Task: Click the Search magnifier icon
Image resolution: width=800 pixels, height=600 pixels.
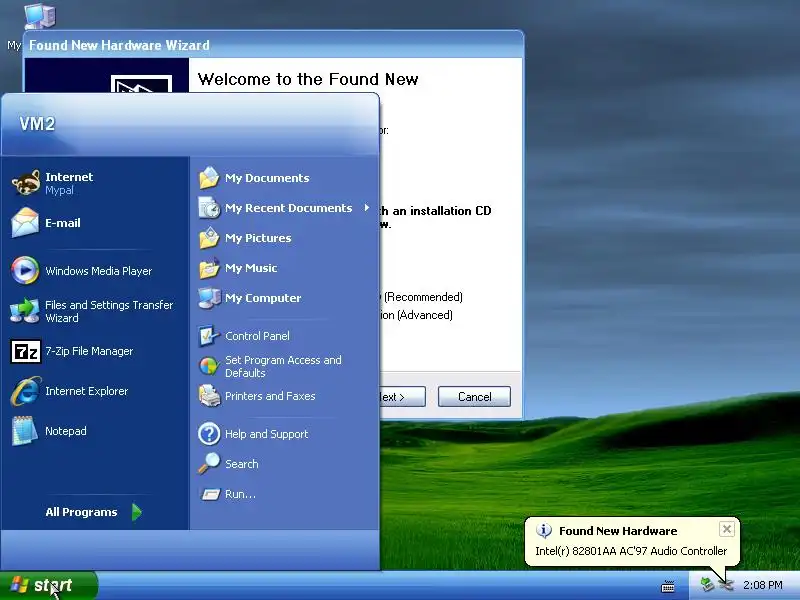Action: pyautogui.click(x=209, y=463)
